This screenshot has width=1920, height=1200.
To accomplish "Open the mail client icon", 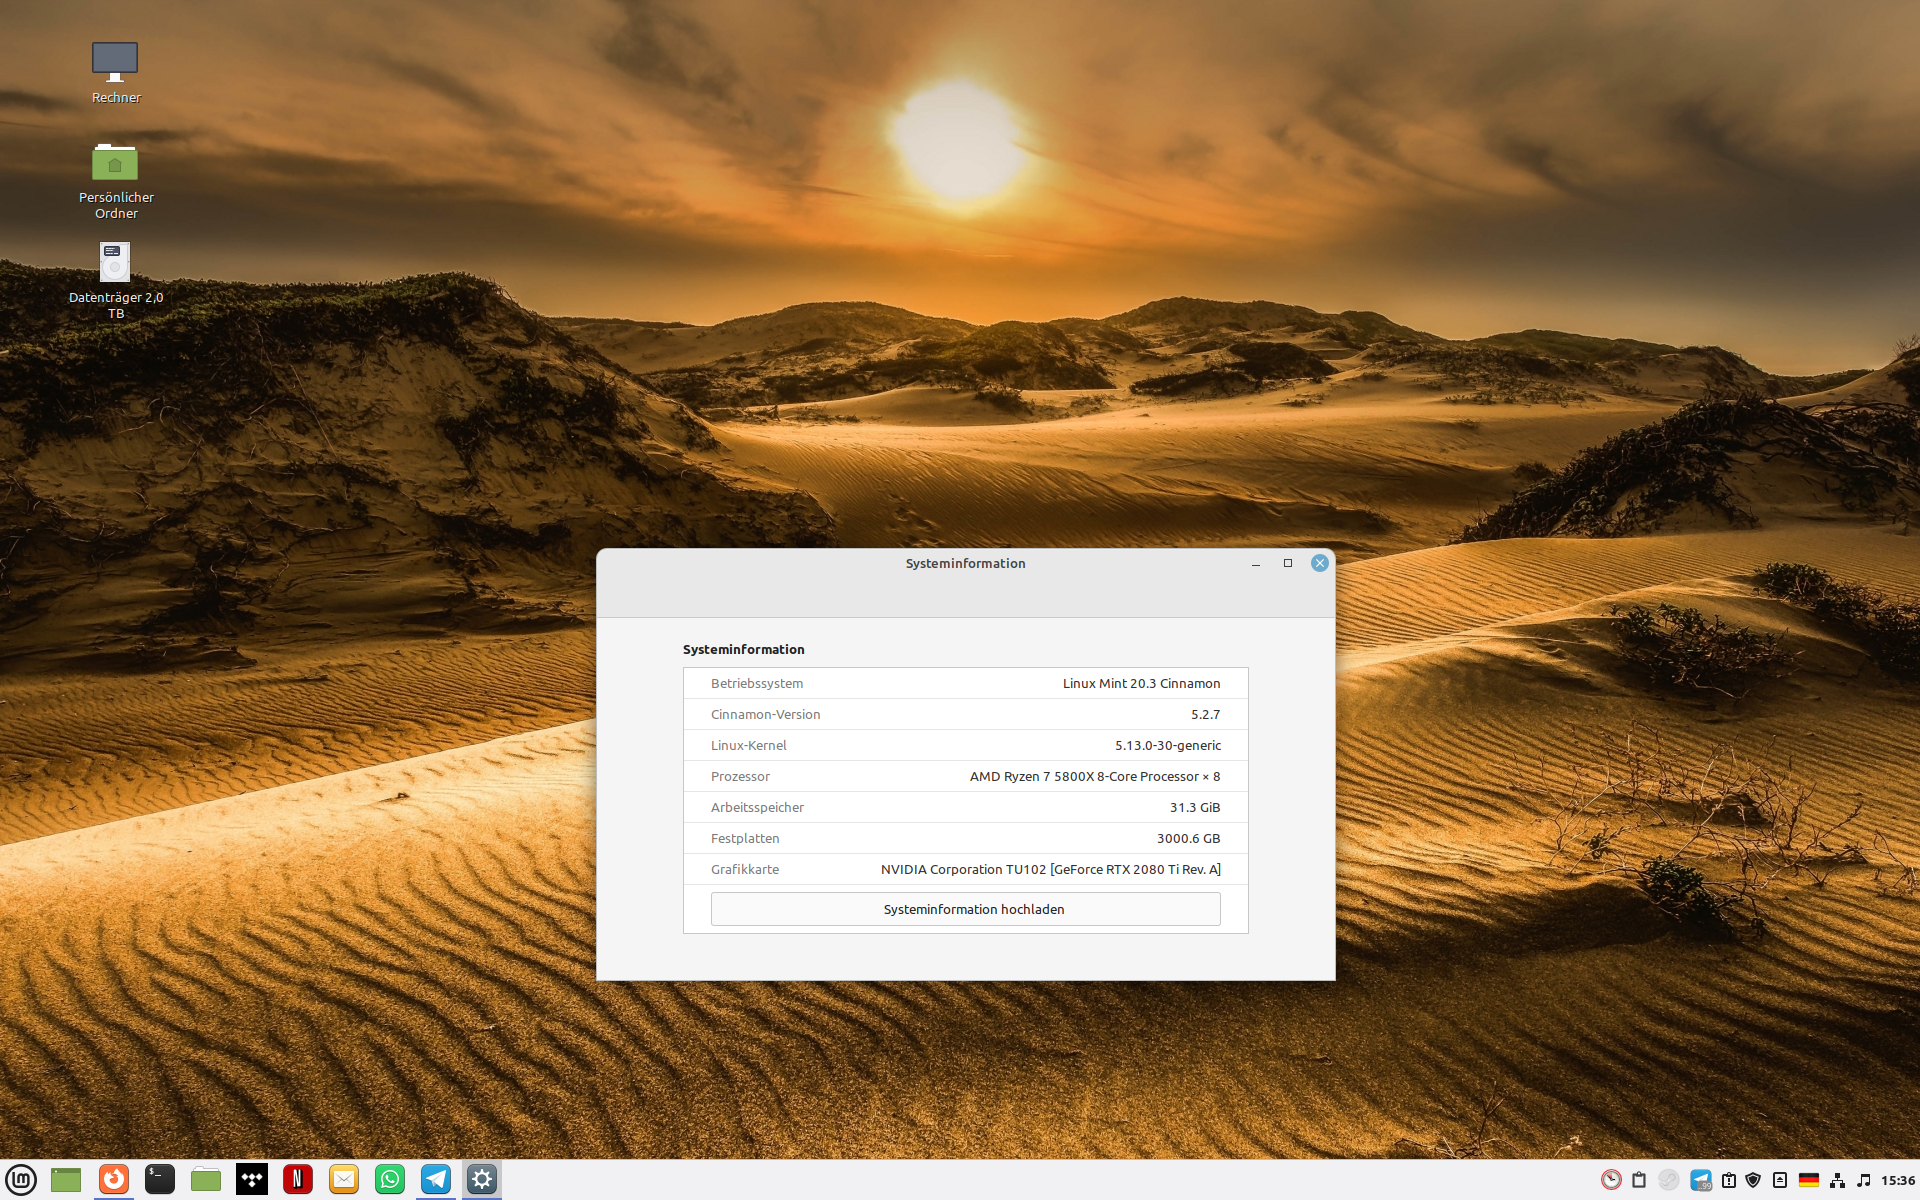I will 344,1180.
